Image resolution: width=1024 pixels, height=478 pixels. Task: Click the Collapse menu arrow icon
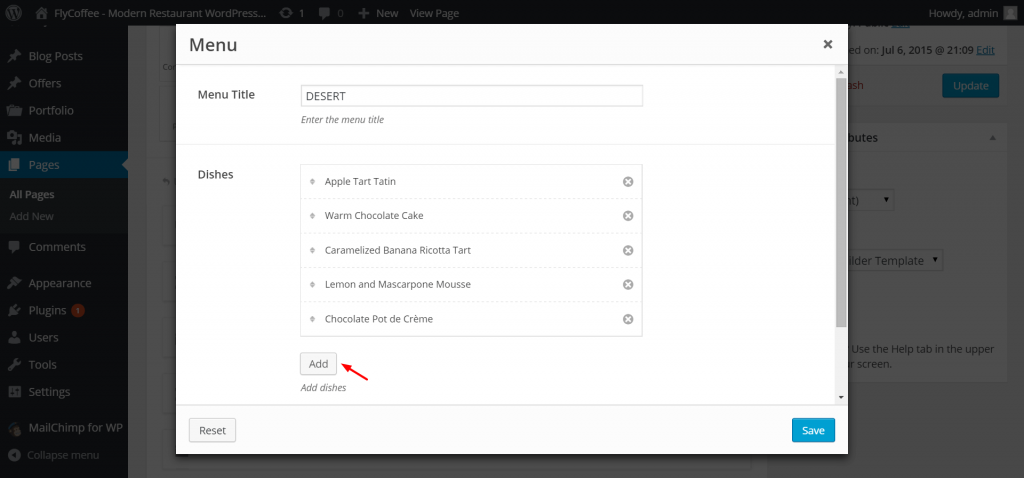14,455
